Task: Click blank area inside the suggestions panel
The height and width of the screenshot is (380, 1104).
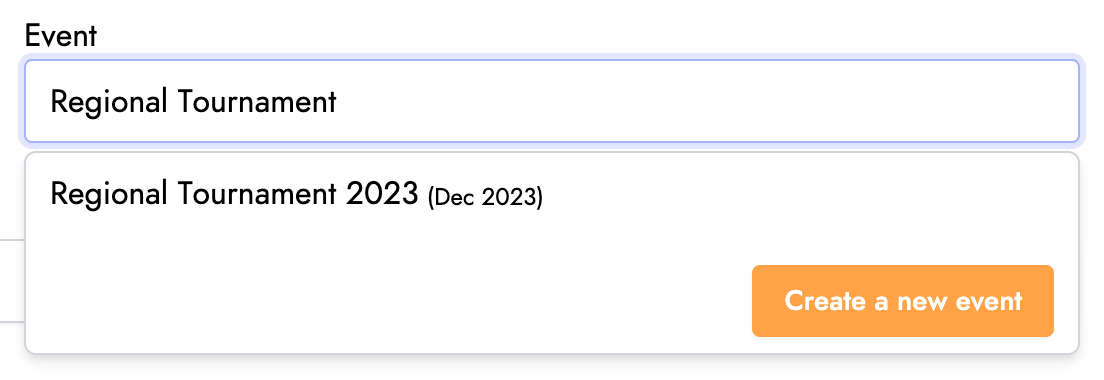Action: click(x=352, y=296)
